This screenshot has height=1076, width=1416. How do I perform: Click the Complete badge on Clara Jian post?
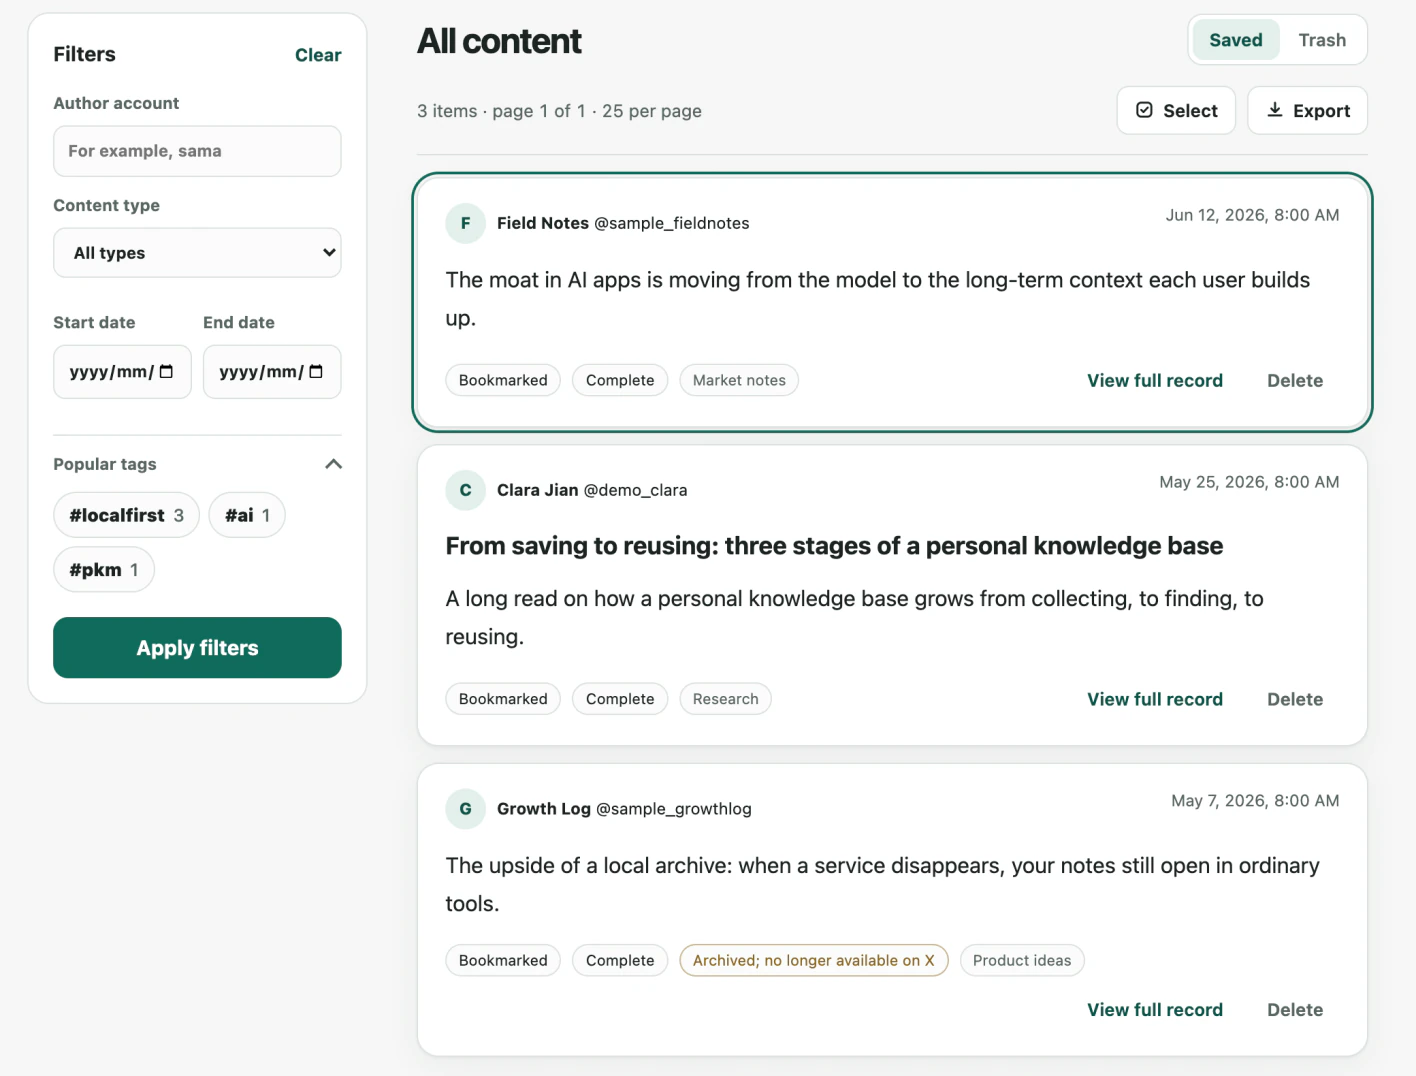620,699
